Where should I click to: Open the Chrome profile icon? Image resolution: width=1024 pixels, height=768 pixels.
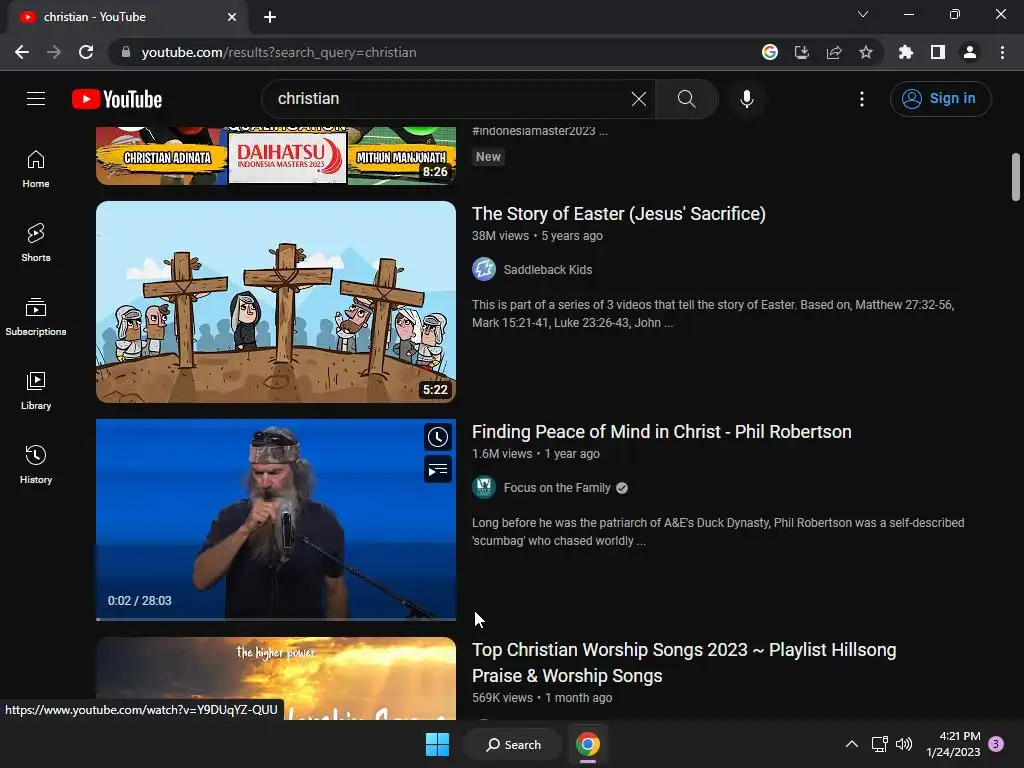[x=970, y=52]
